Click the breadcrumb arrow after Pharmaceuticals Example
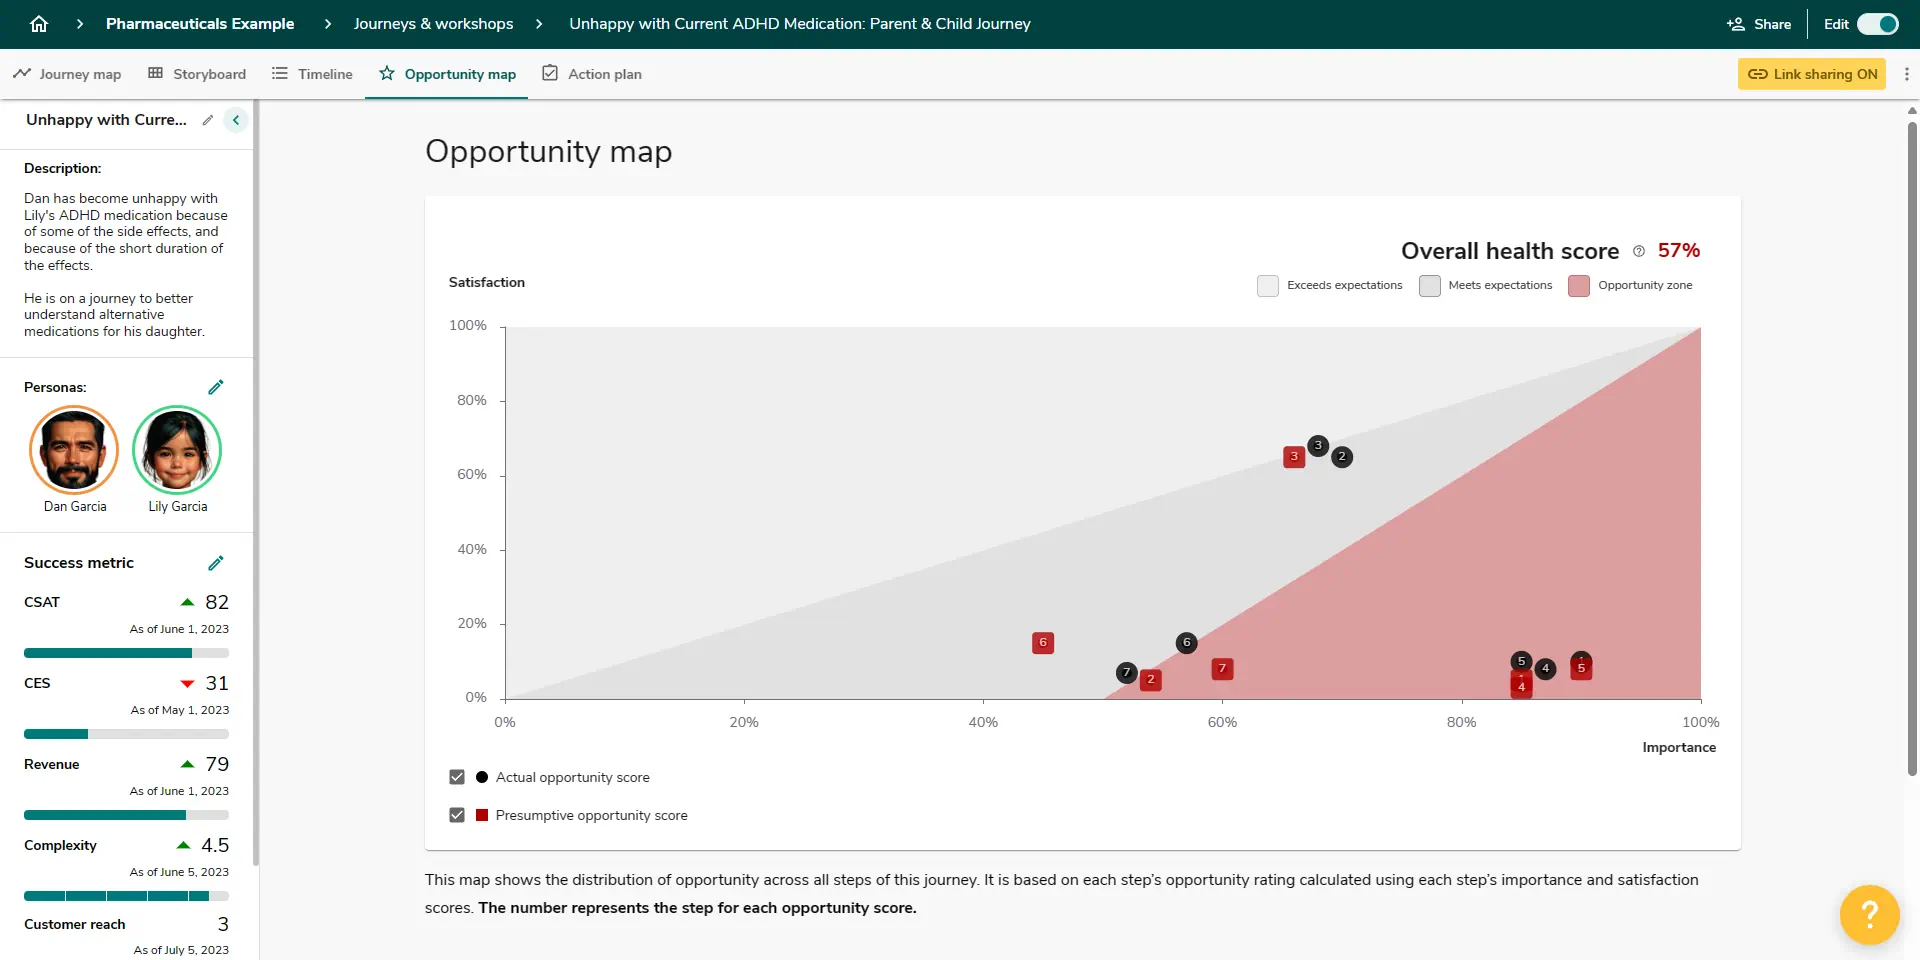This screenshot has width=1920, height=960. tap(327, 23)
